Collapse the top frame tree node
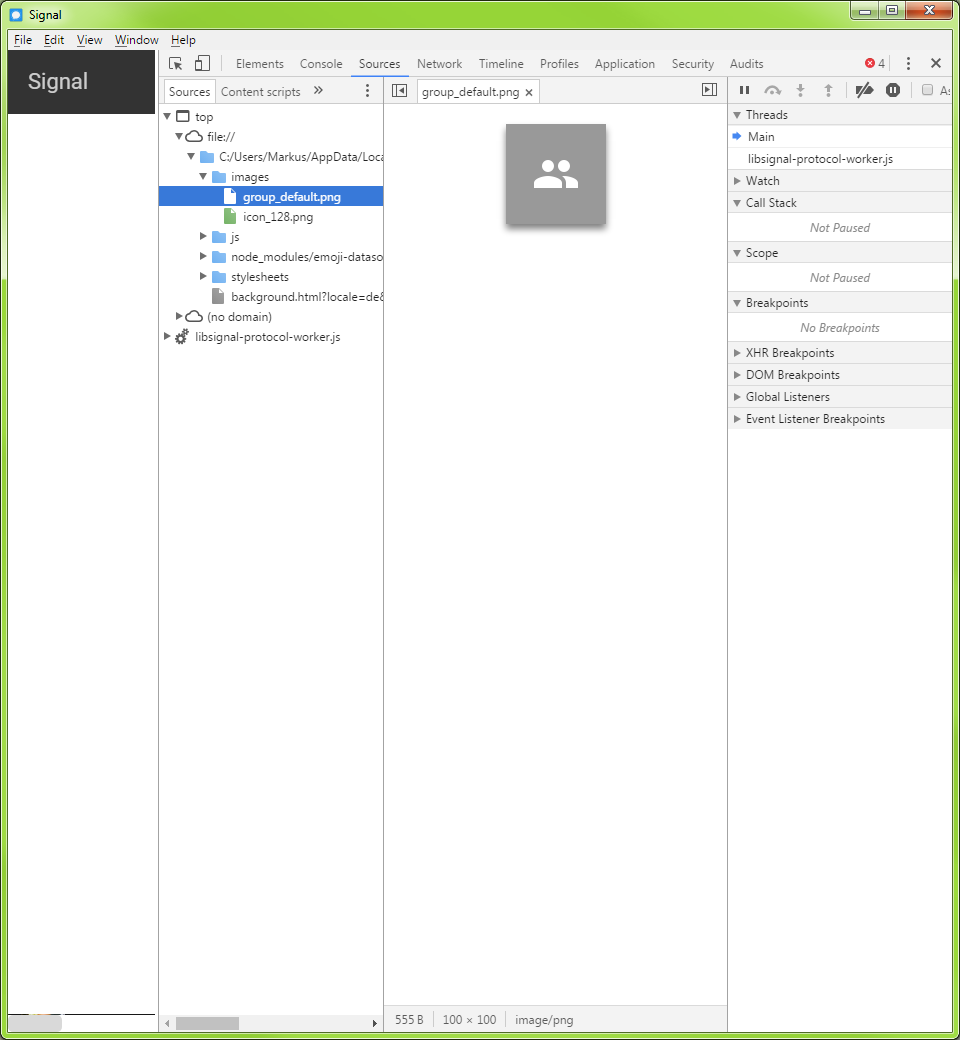 (167, 116)
